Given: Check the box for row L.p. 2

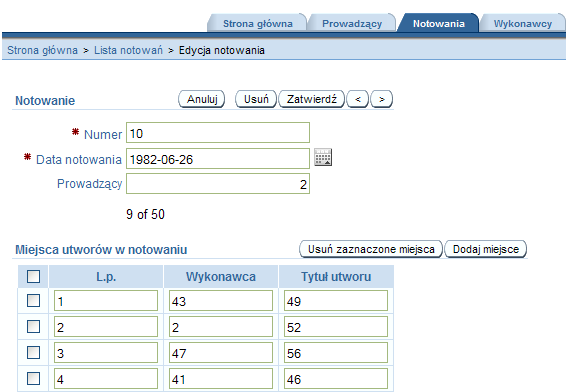Looking at the screenshot, I should pyautogui.click(x=33, y=326).
